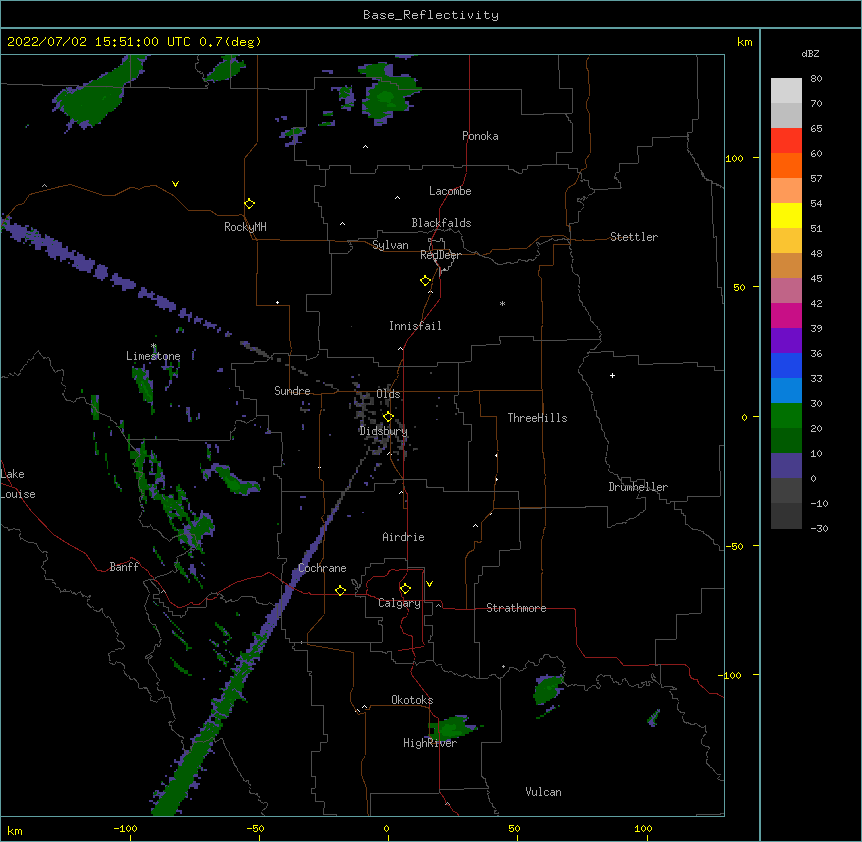This screenshot has width=862, height=842.
Task: Click the RockyMH label
Action: [245, 227]
